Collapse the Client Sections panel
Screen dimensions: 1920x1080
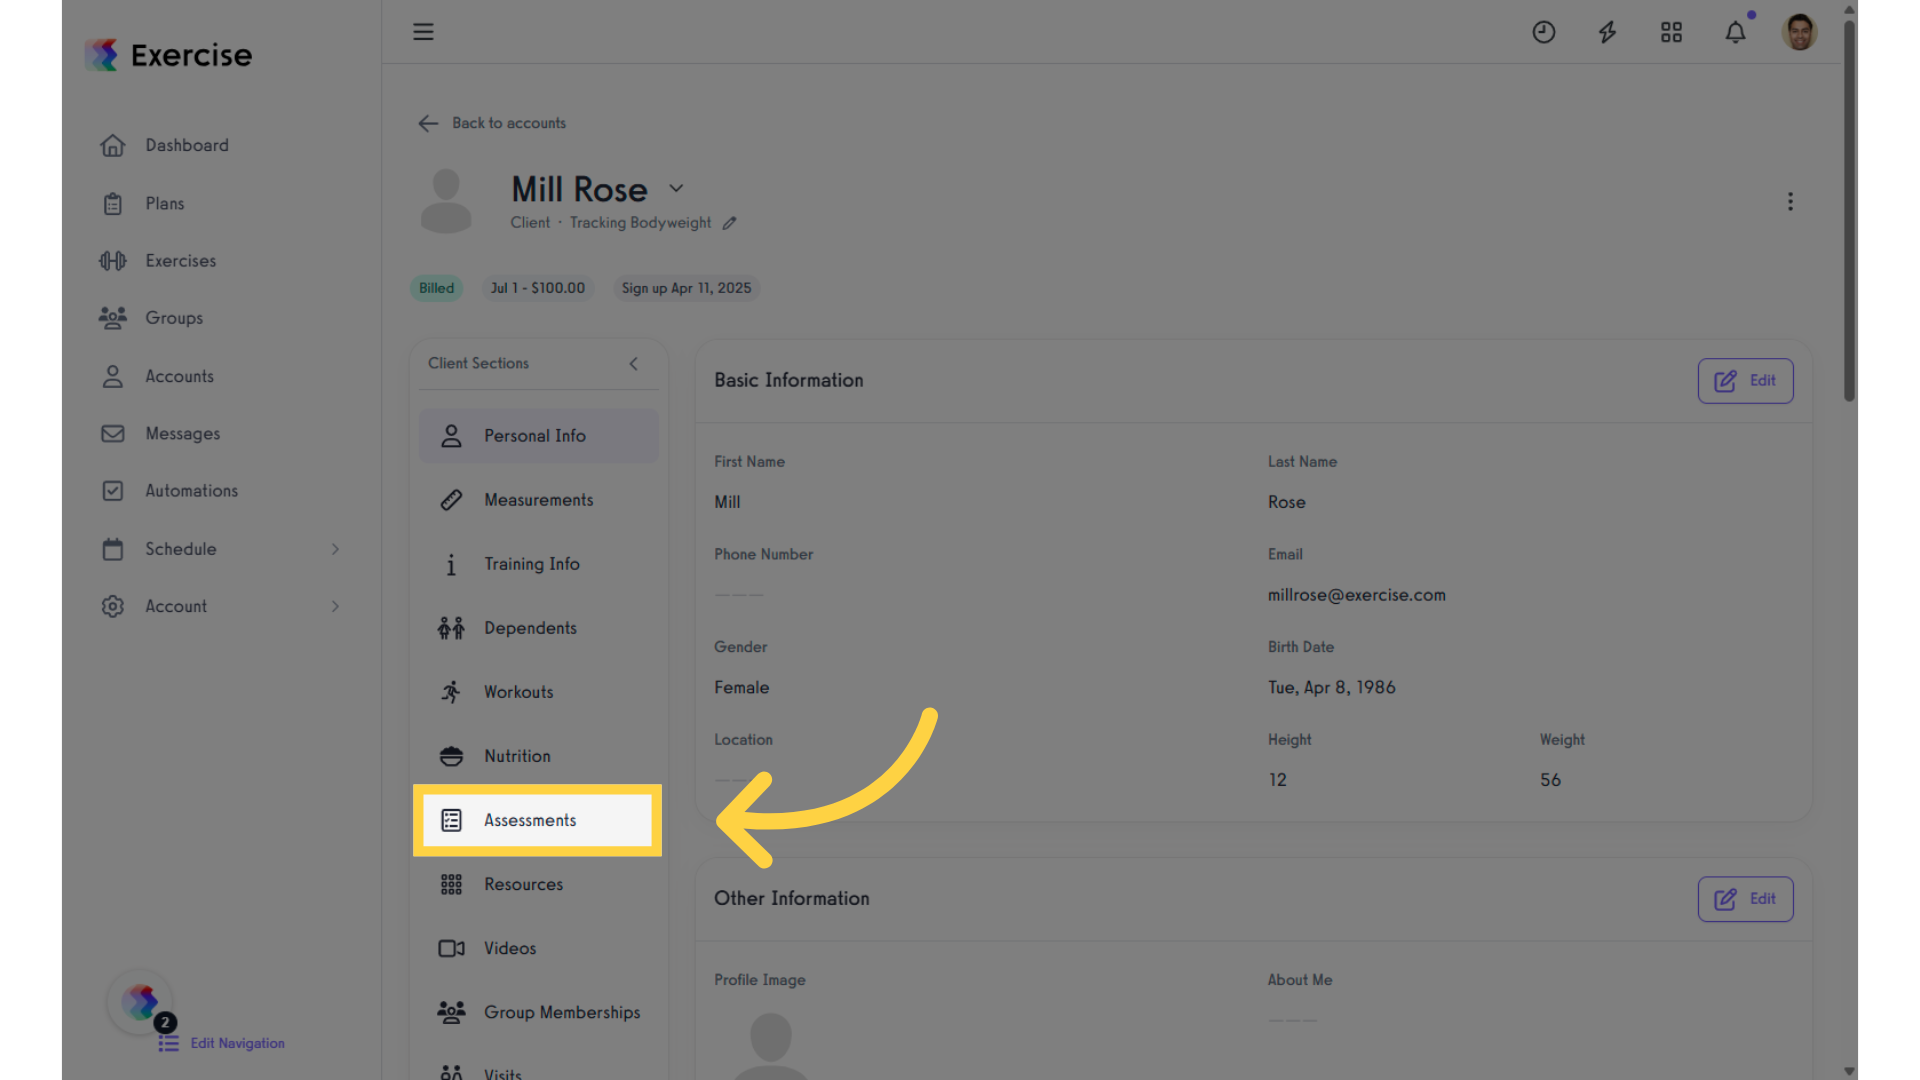tap(633, 364)
